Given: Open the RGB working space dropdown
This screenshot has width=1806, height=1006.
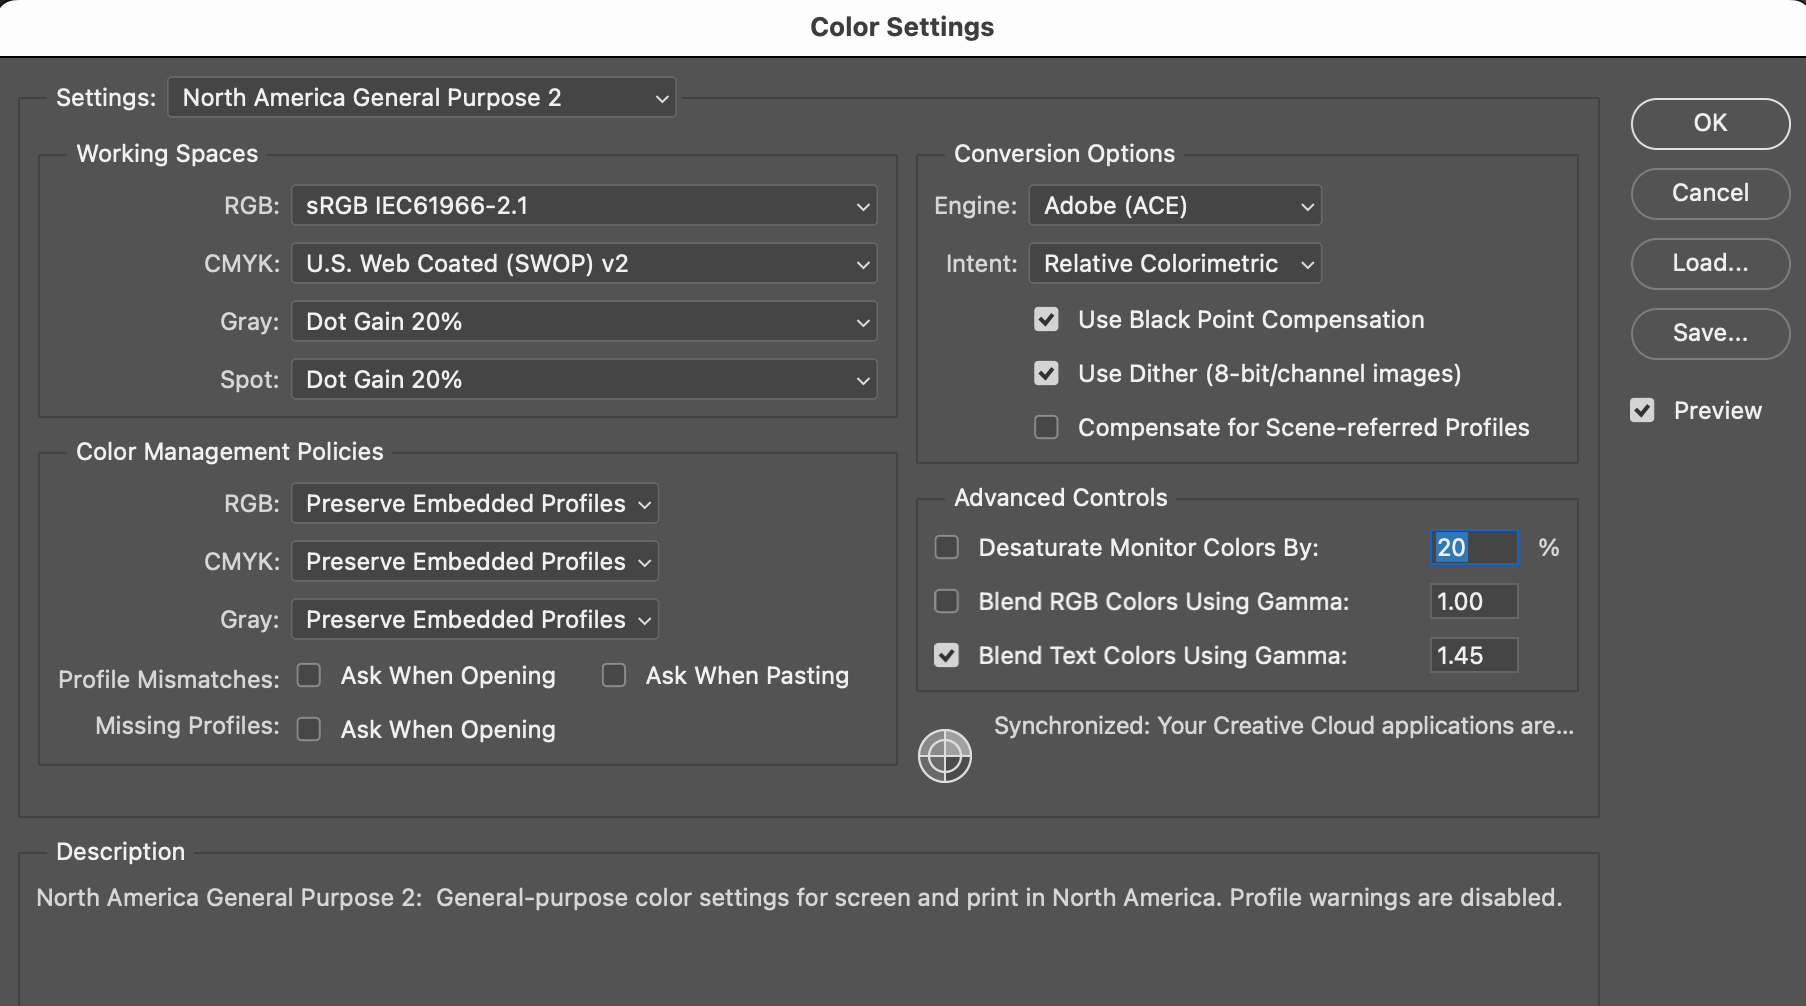Looking at the screenshot, I should coord(583,206).
